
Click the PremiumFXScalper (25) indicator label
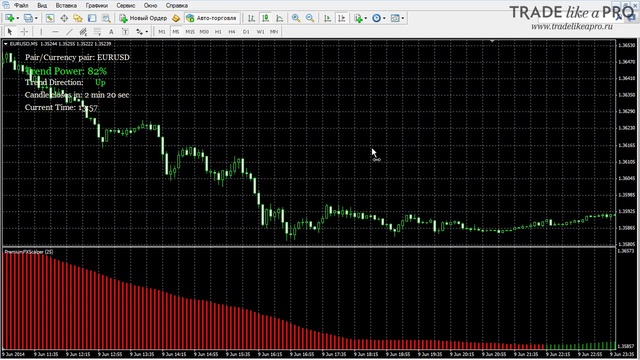(29, 252)
